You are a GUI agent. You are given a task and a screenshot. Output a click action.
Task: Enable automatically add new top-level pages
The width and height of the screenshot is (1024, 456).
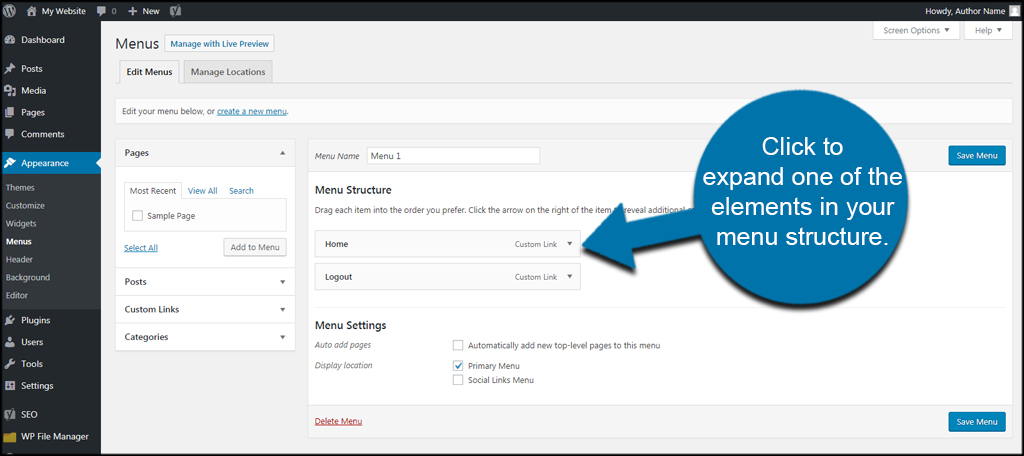(458, 345)
